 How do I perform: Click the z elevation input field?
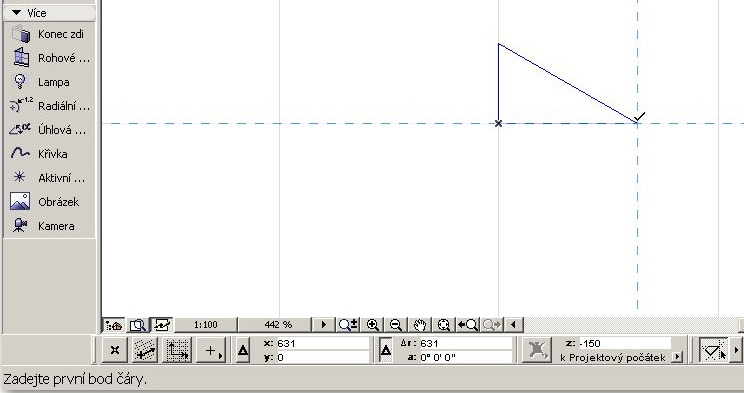pyautogui.click(x=624, y=343)
